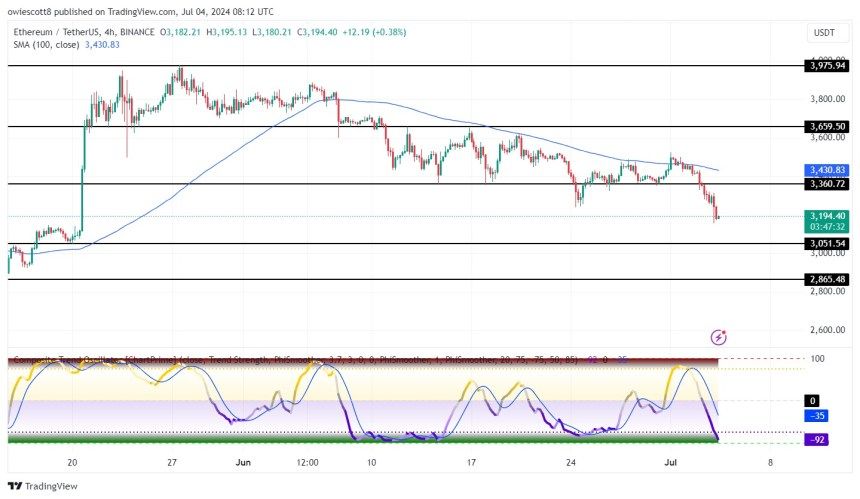860x499 pixels.
Task: Click the 8 date on time axis
Action: coord(770,462)
